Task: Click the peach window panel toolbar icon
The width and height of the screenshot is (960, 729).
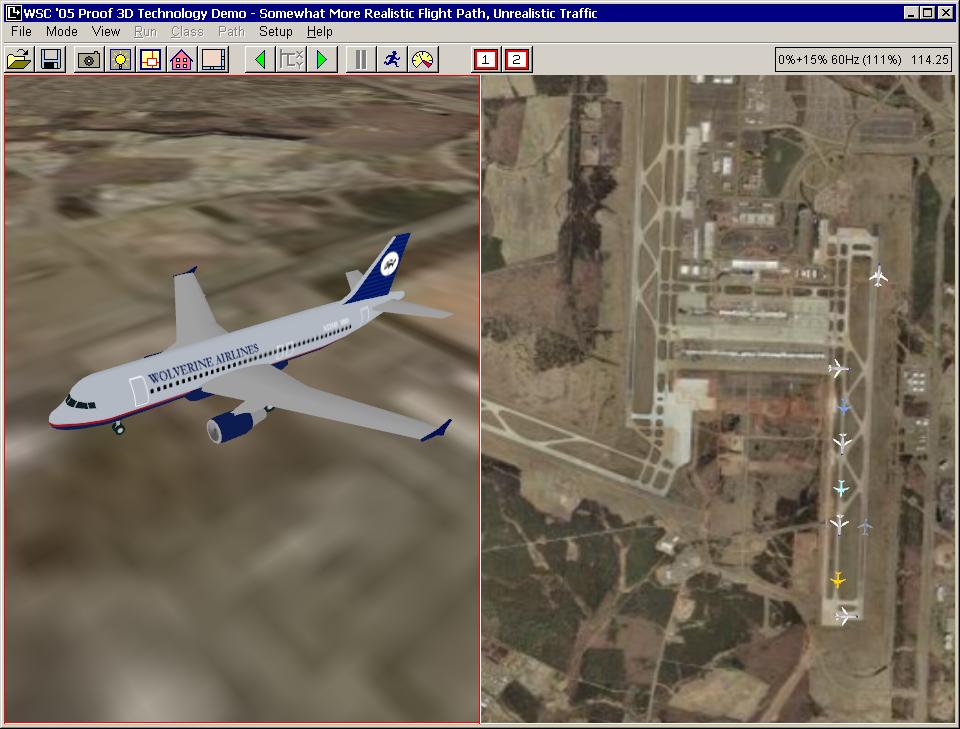Action: [x=214, y=60]
